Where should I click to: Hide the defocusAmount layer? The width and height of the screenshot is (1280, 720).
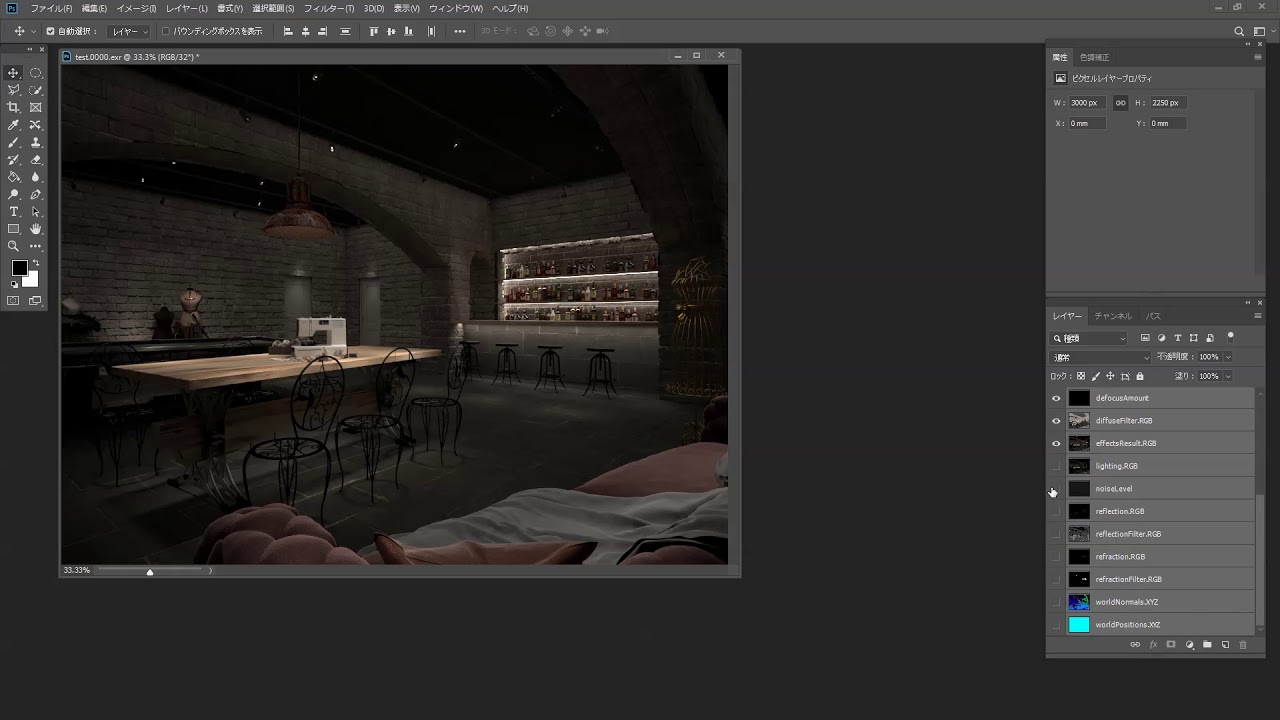(x=1056, y=398)
